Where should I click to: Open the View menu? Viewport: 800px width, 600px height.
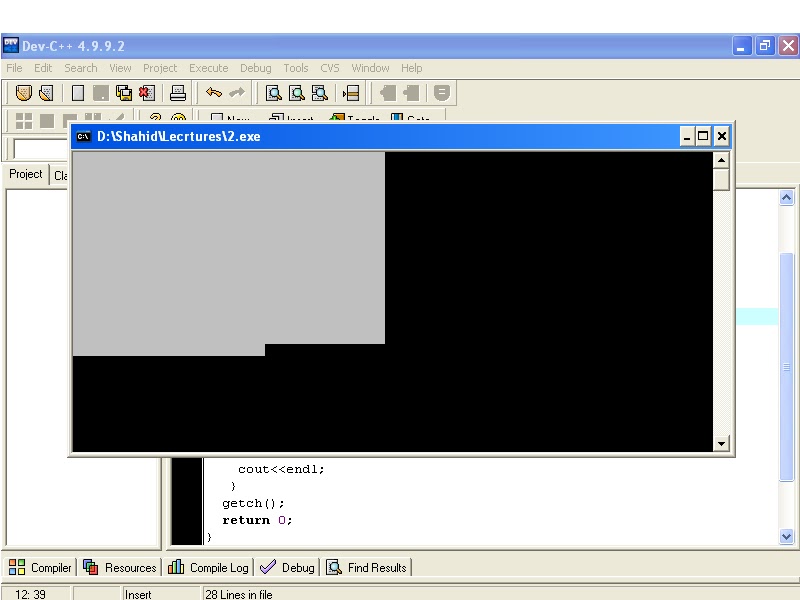120,68
